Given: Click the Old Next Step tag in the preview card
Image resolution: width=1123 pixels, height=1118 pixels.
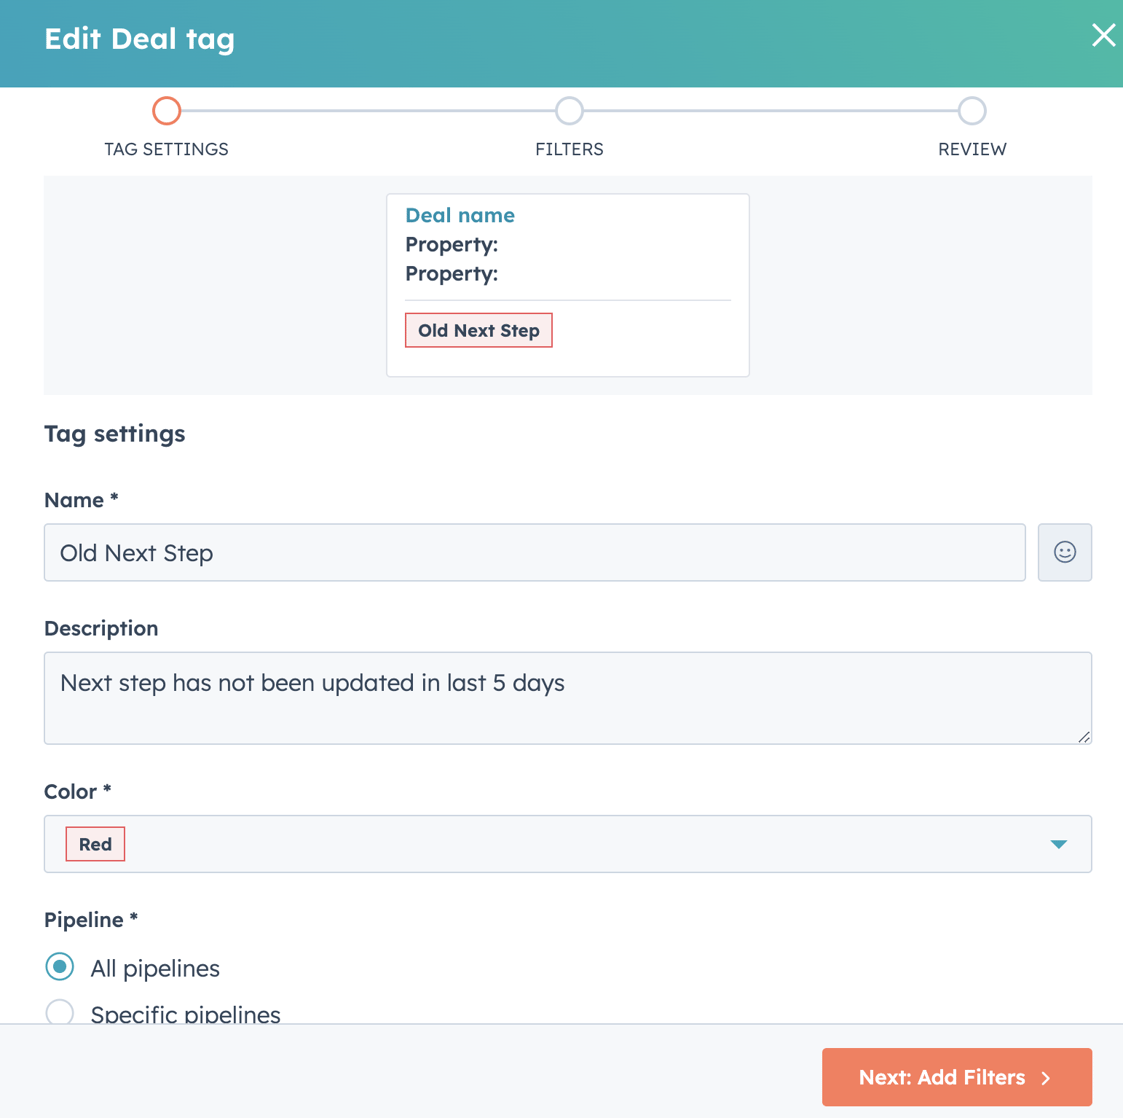Looking at the screenshot, I should 478,330.
